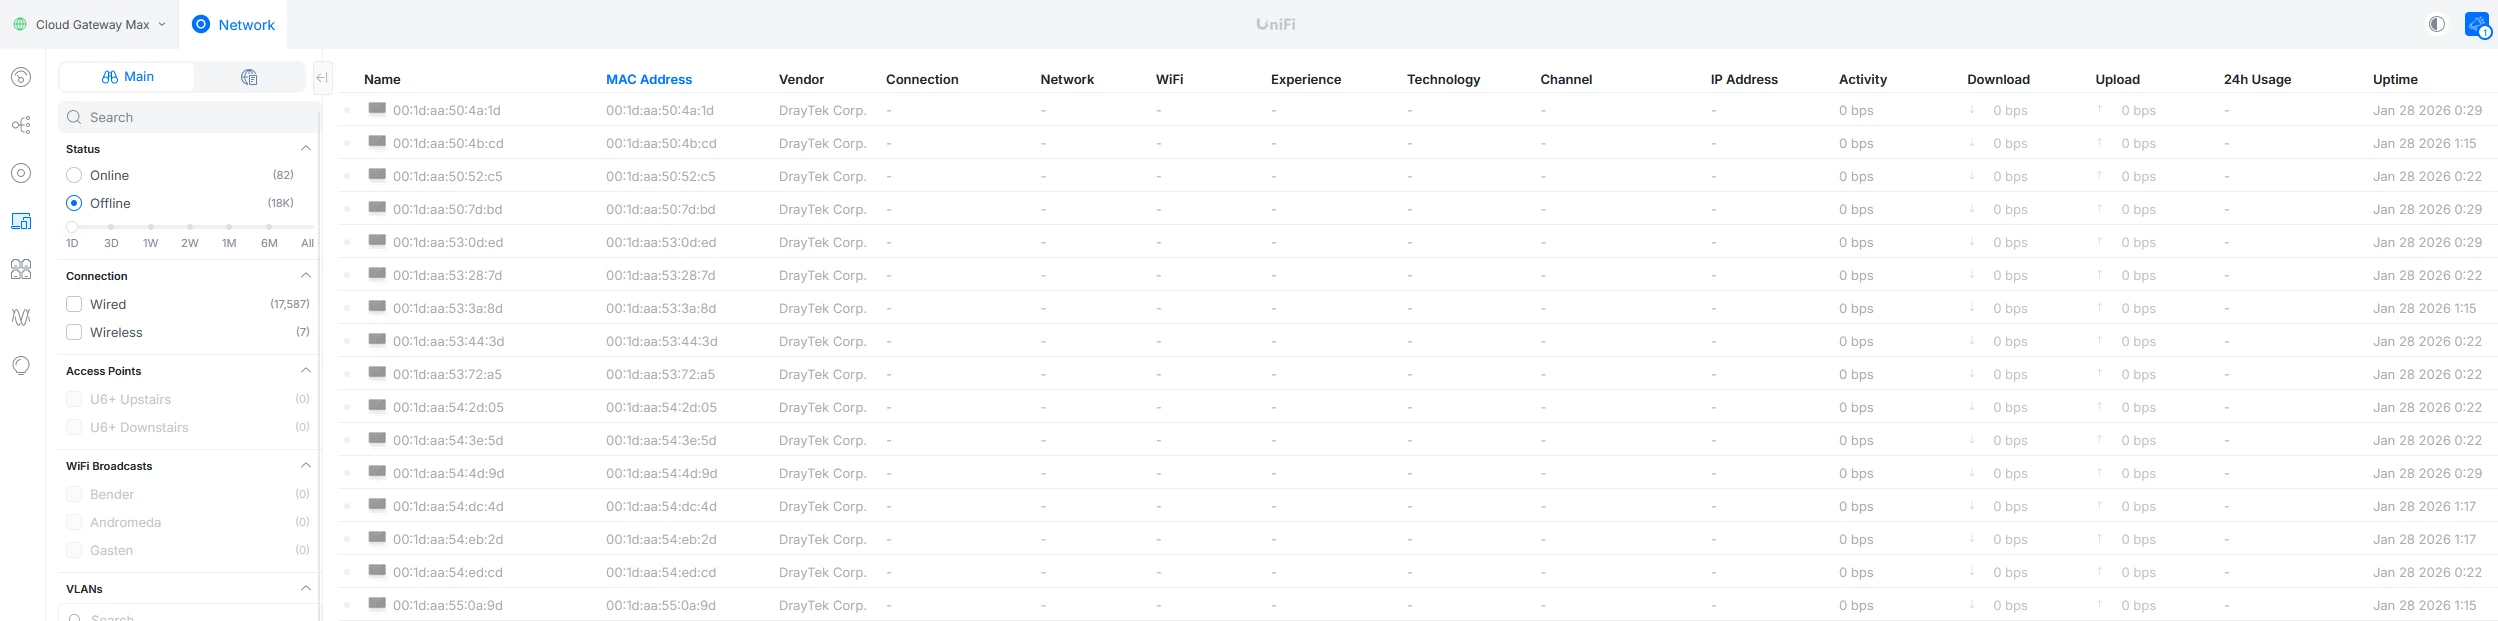
Task: Select the Network tab at the top
Action: pyautogui.click(x=233, y=24)
